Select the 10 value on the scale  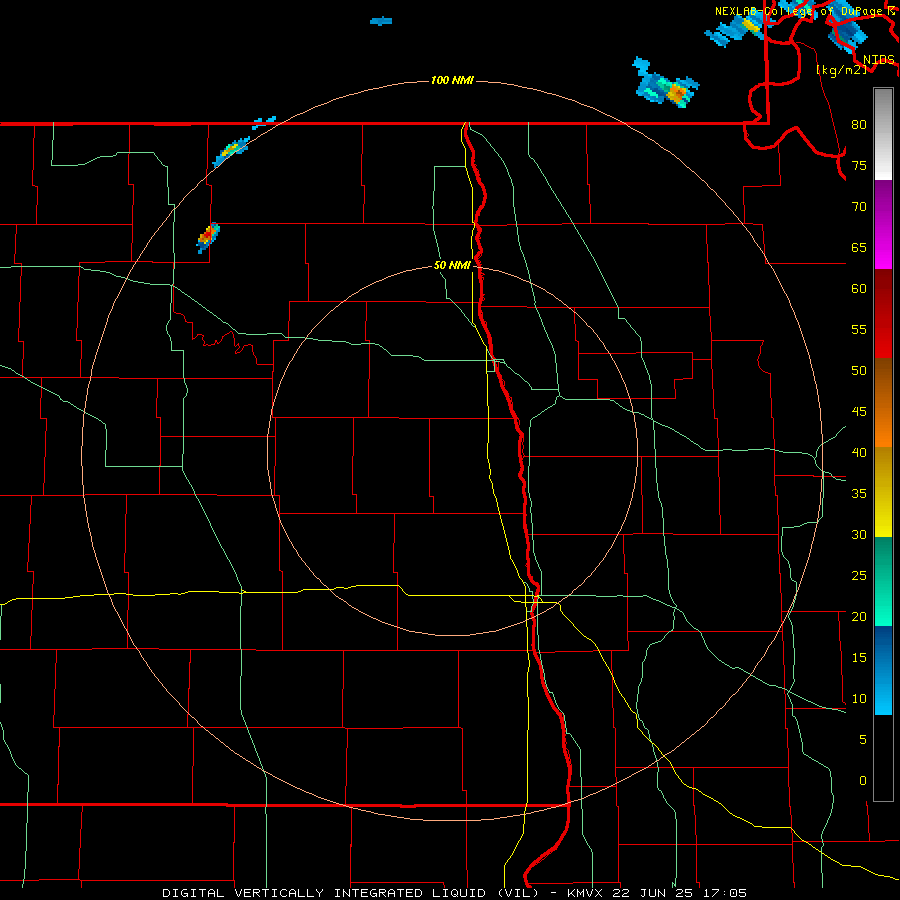coord(859,699)
